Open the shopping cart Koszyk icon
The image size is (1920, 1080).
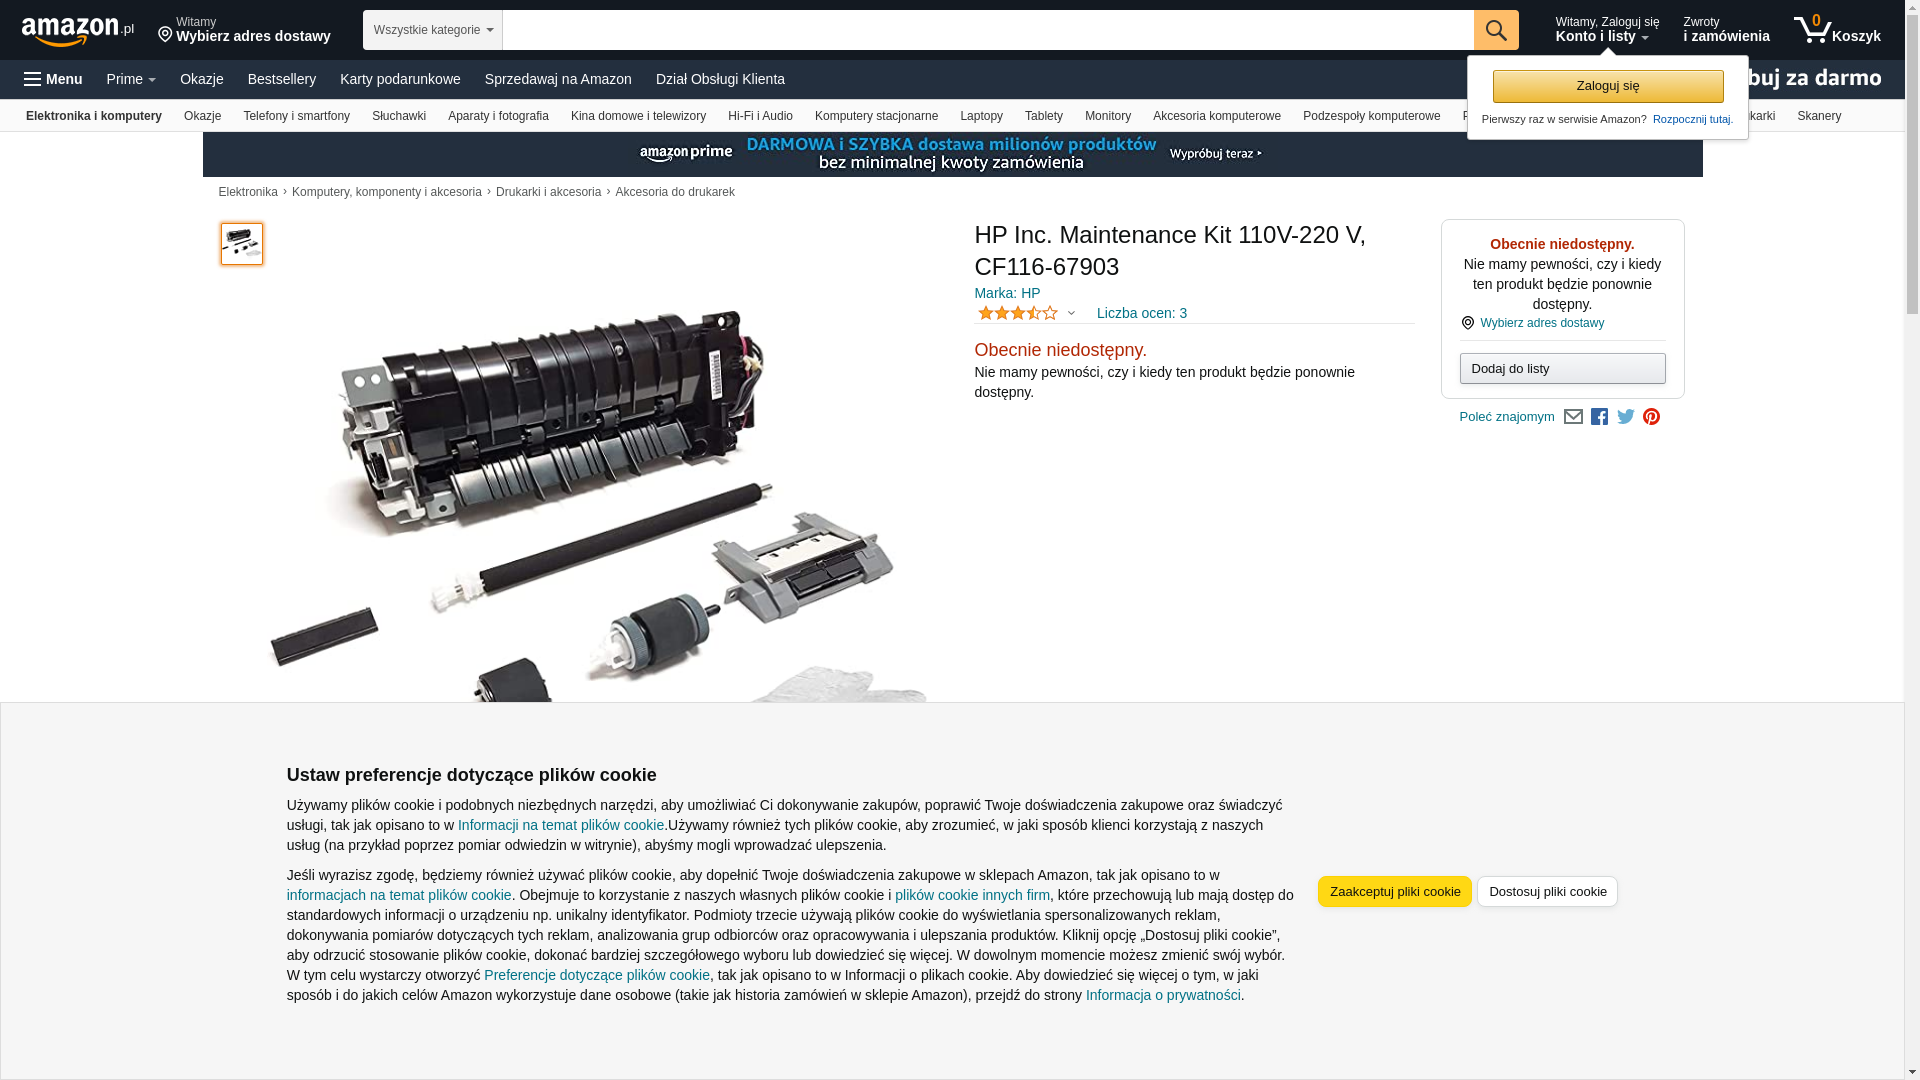coord(1837,30)
